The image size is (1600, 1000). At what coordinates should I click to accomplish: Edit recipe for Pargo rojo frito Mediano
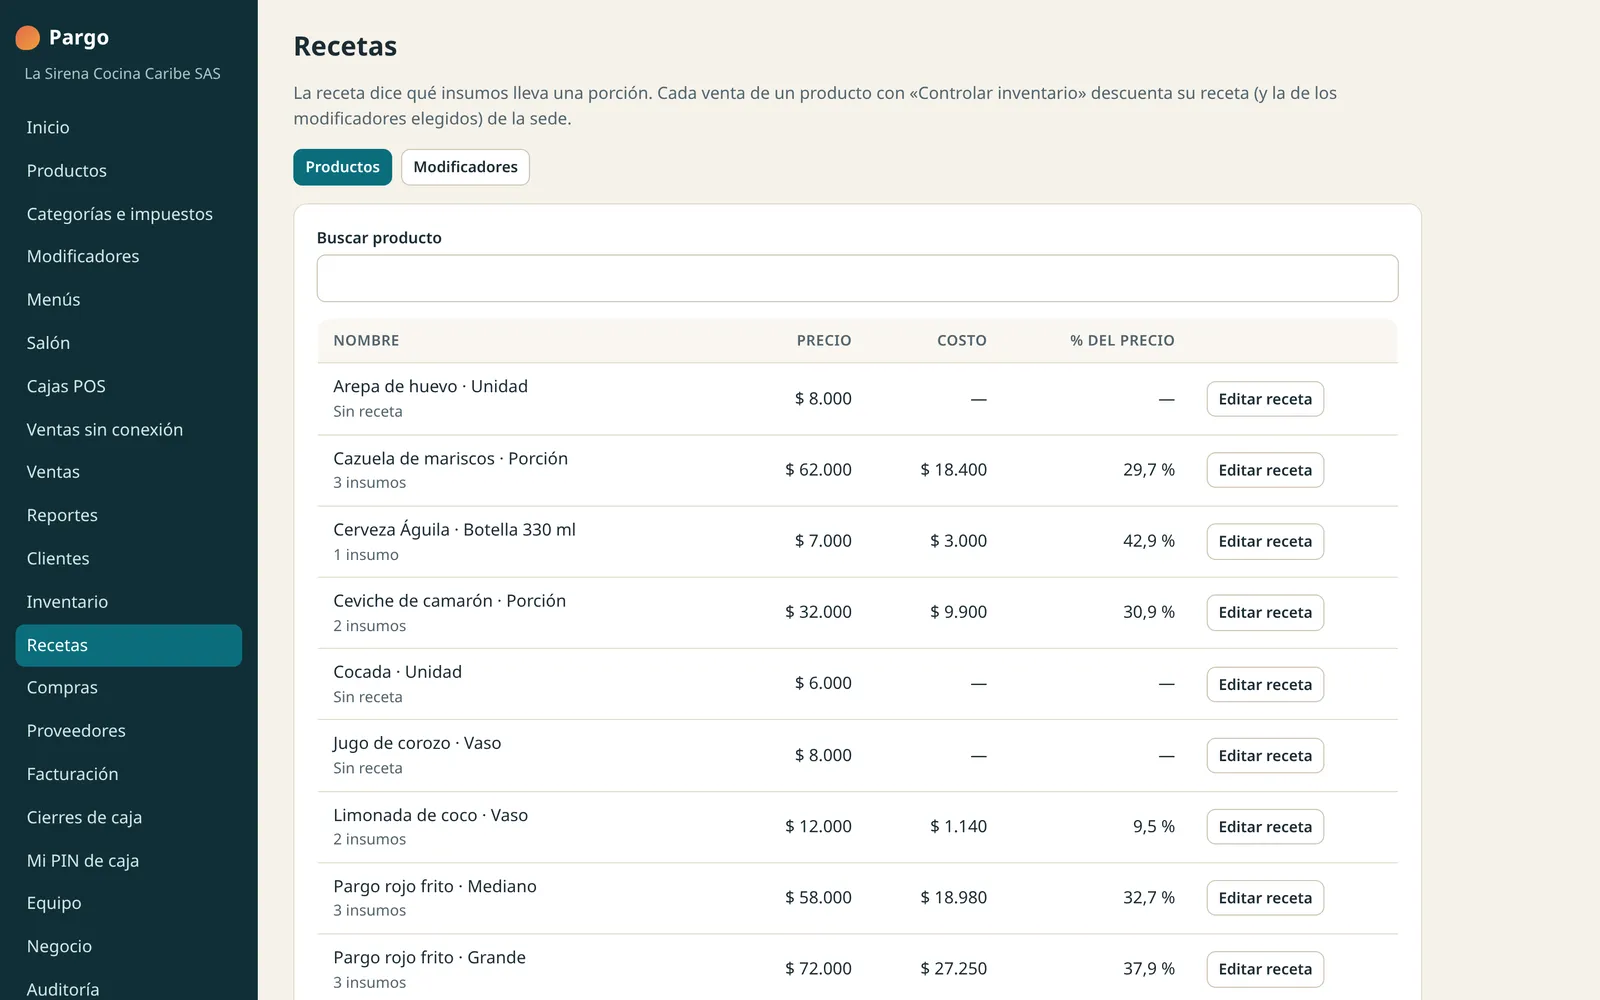pyautogui.click(x=1265, y=898)
